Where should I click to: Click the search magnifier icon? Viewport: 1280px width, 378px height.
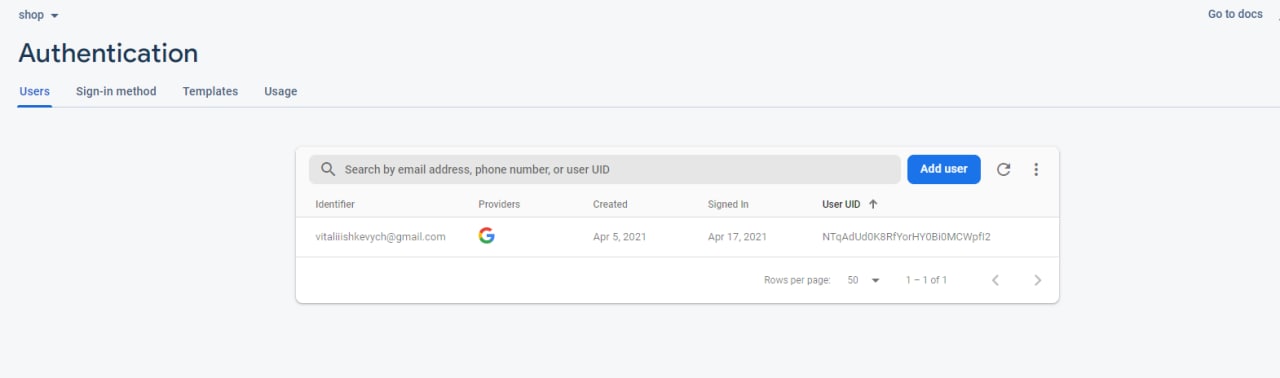click(327, 169)
